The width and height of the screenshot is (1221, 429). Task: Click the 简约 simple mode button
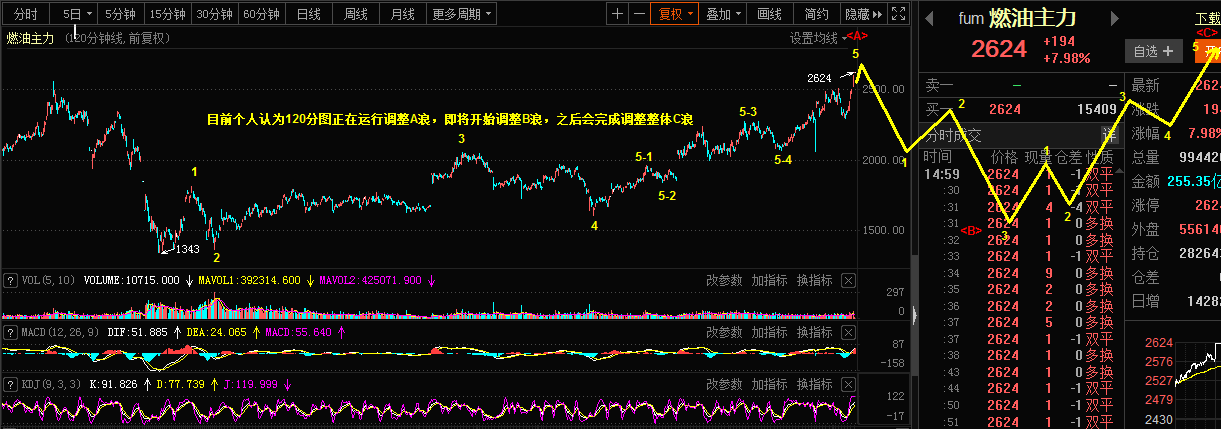(816, 14)
